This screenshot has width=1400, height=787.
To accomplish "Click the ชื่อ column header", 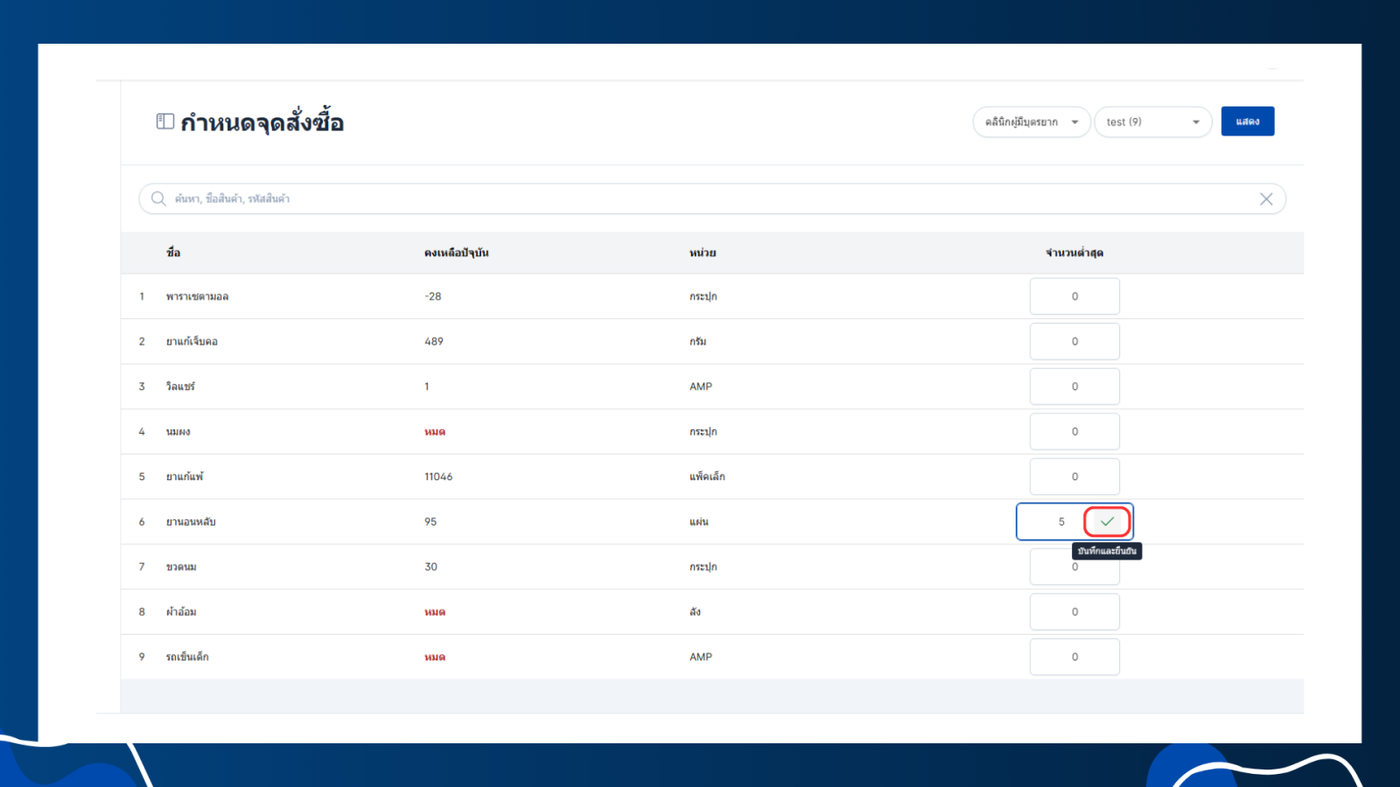I will click(173, 253).
